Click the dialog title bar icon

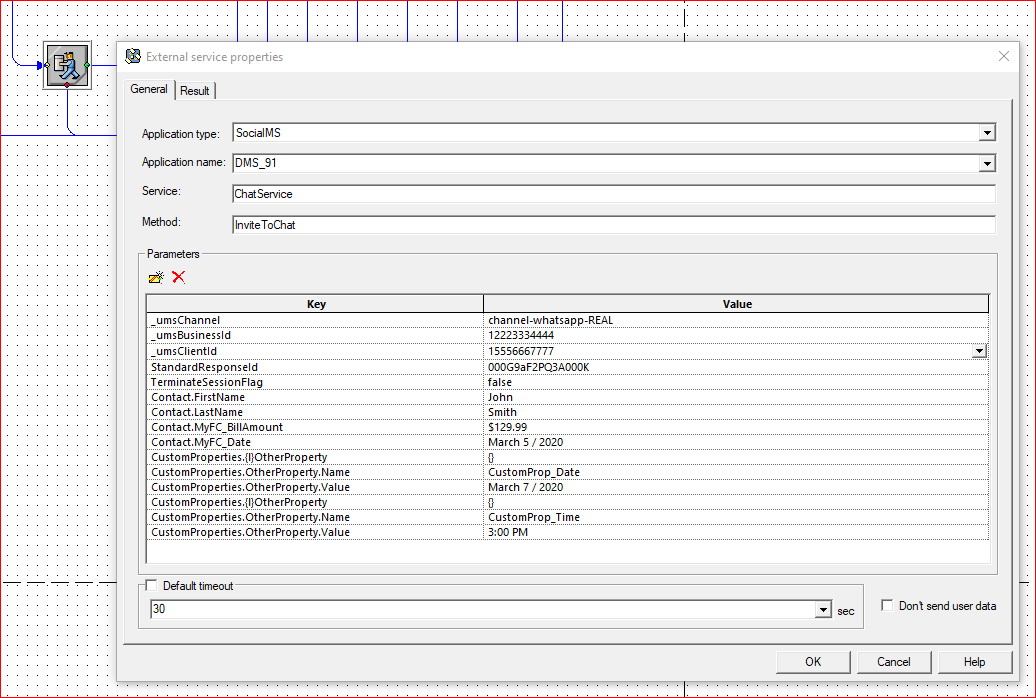point(133,57)
